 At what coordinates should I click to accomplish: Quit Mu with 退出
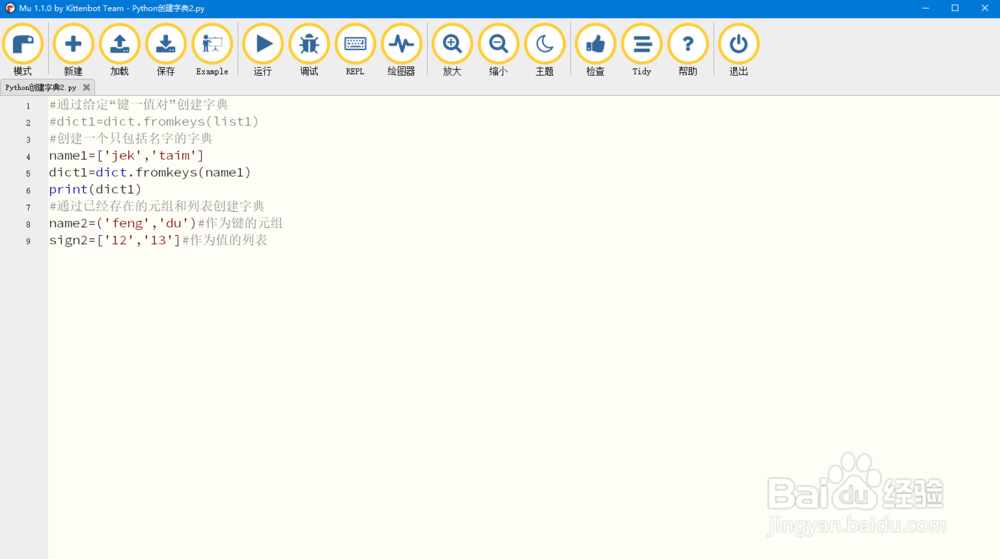tap(739, 50)
